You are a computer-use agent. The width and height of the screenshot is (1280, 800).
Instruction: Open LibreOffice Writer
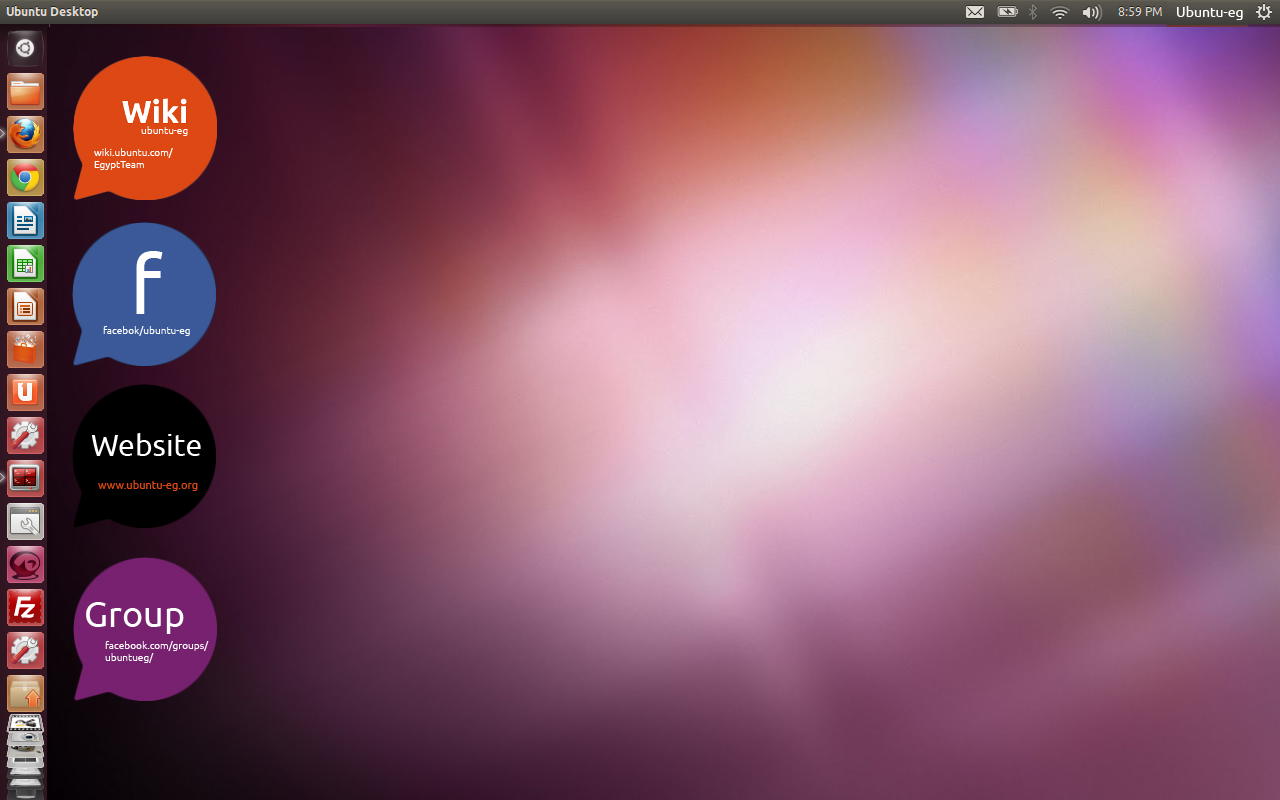25,221
